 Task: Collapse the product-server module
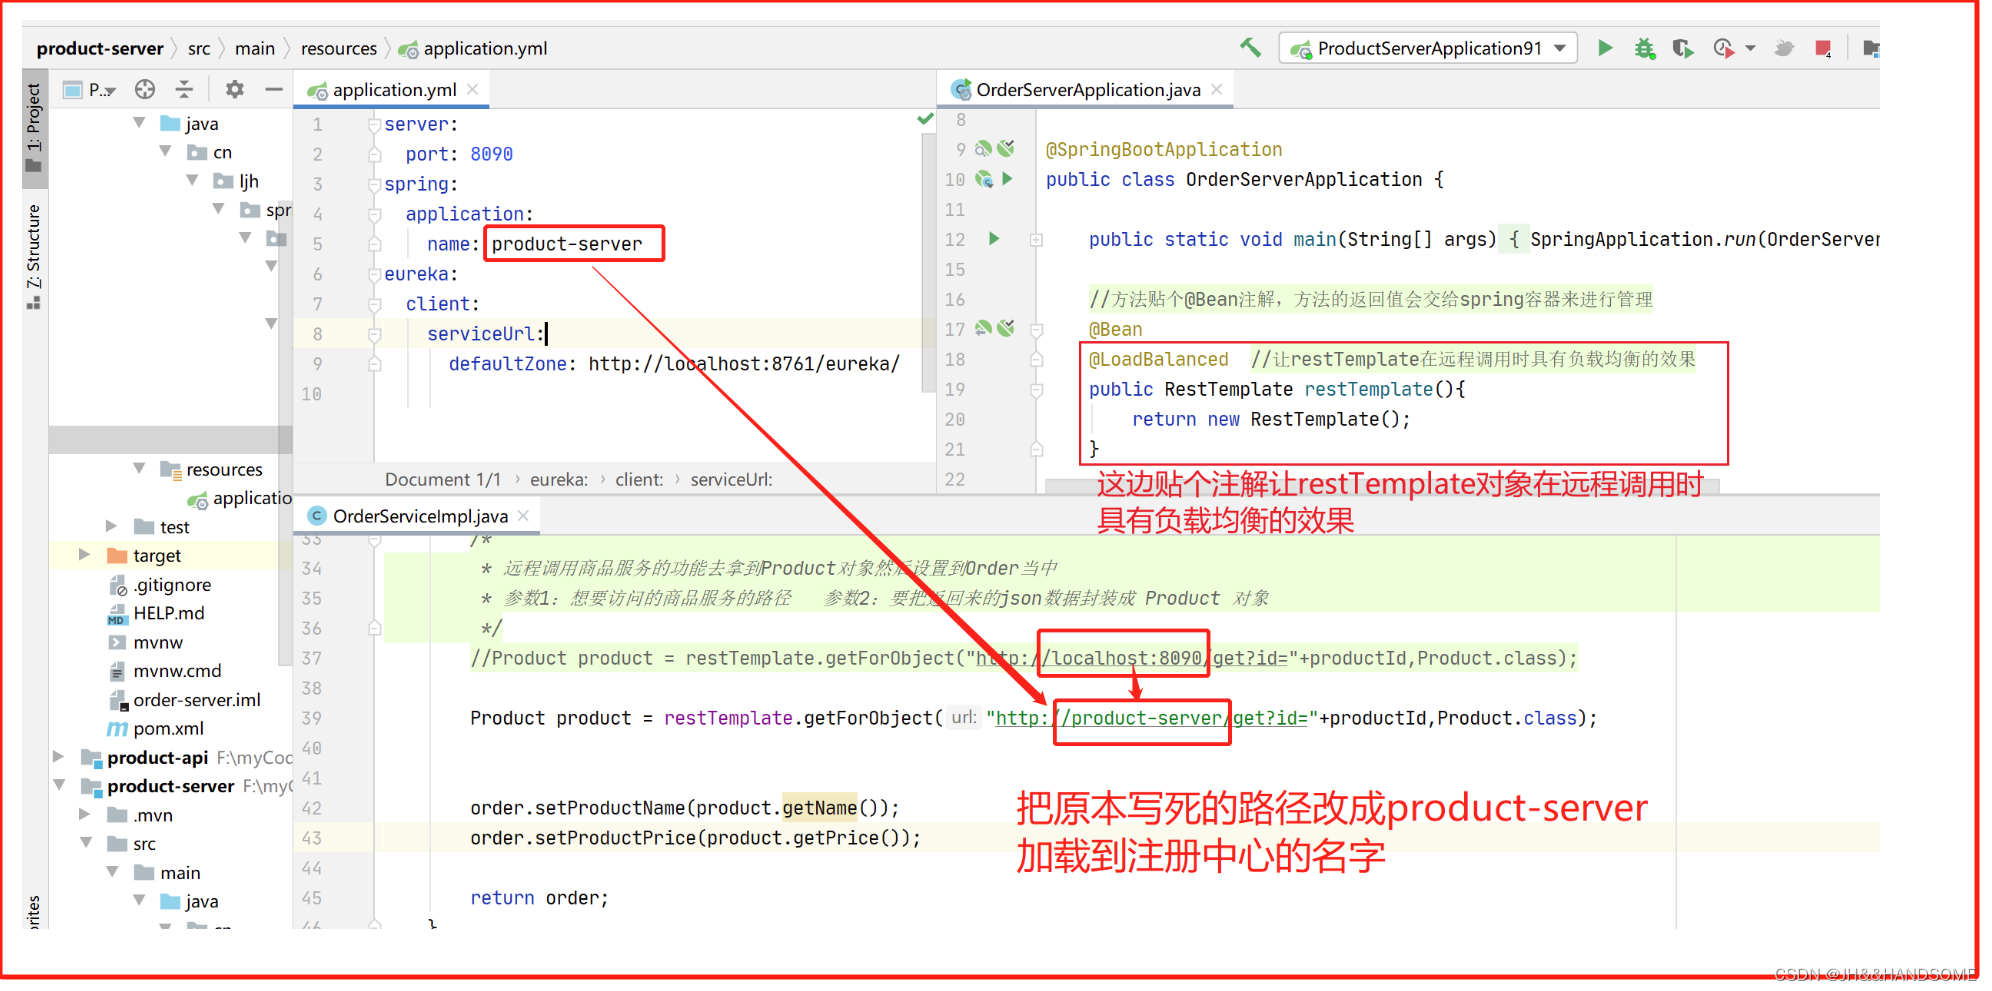point(59,785)
